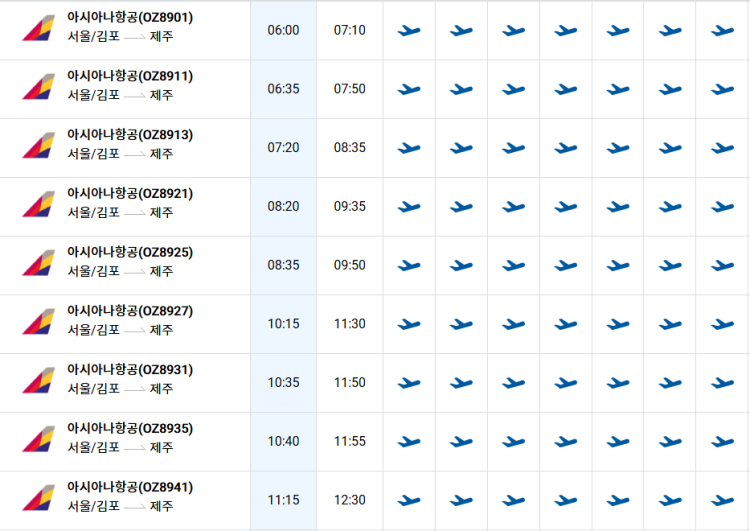Click the Asiana logo for flight OZ8925

[39, 263]
